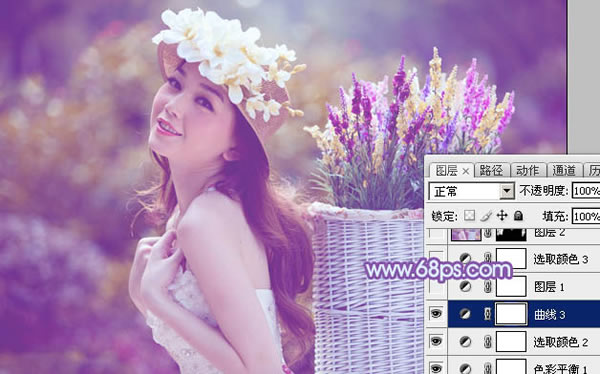Select the 色彩平衡 1 layer name
This screenshot has height=374, width=600.
click(561, 369)
